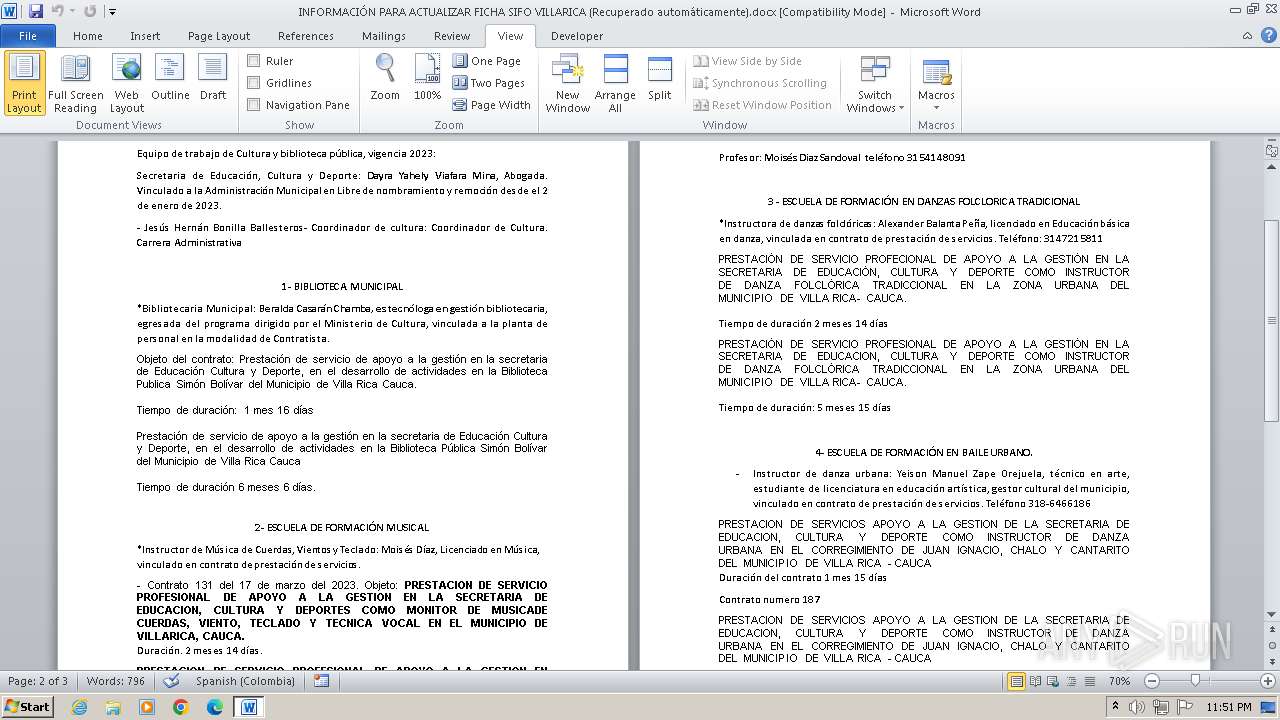The image size is (1280, 720).
Task: Click the macro recording icon in status bar
Action: [321, 681]
